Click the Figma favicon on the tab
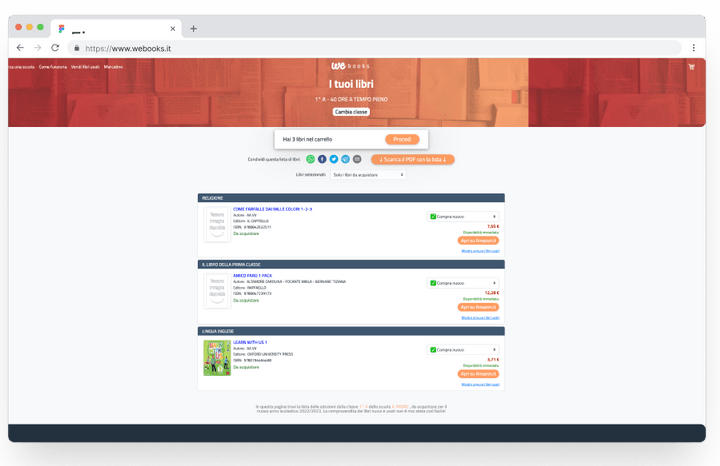The width and height of the screenshot is (720, 466). pyautogui.click(x=62, y=28)
